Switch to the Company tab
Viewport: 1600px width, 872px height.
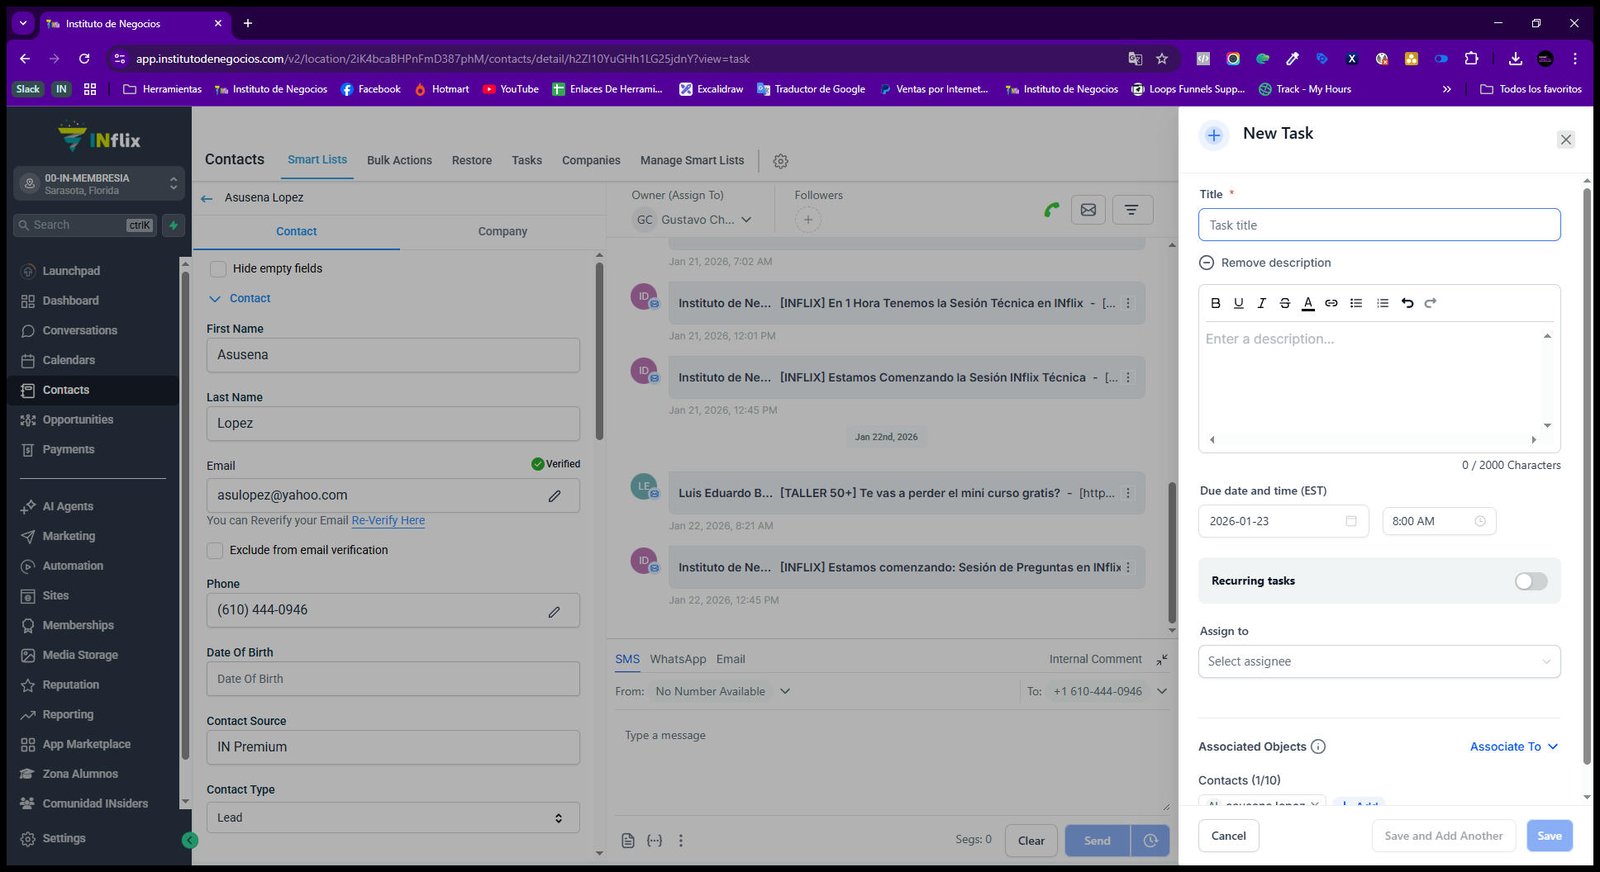click(502, 231)
